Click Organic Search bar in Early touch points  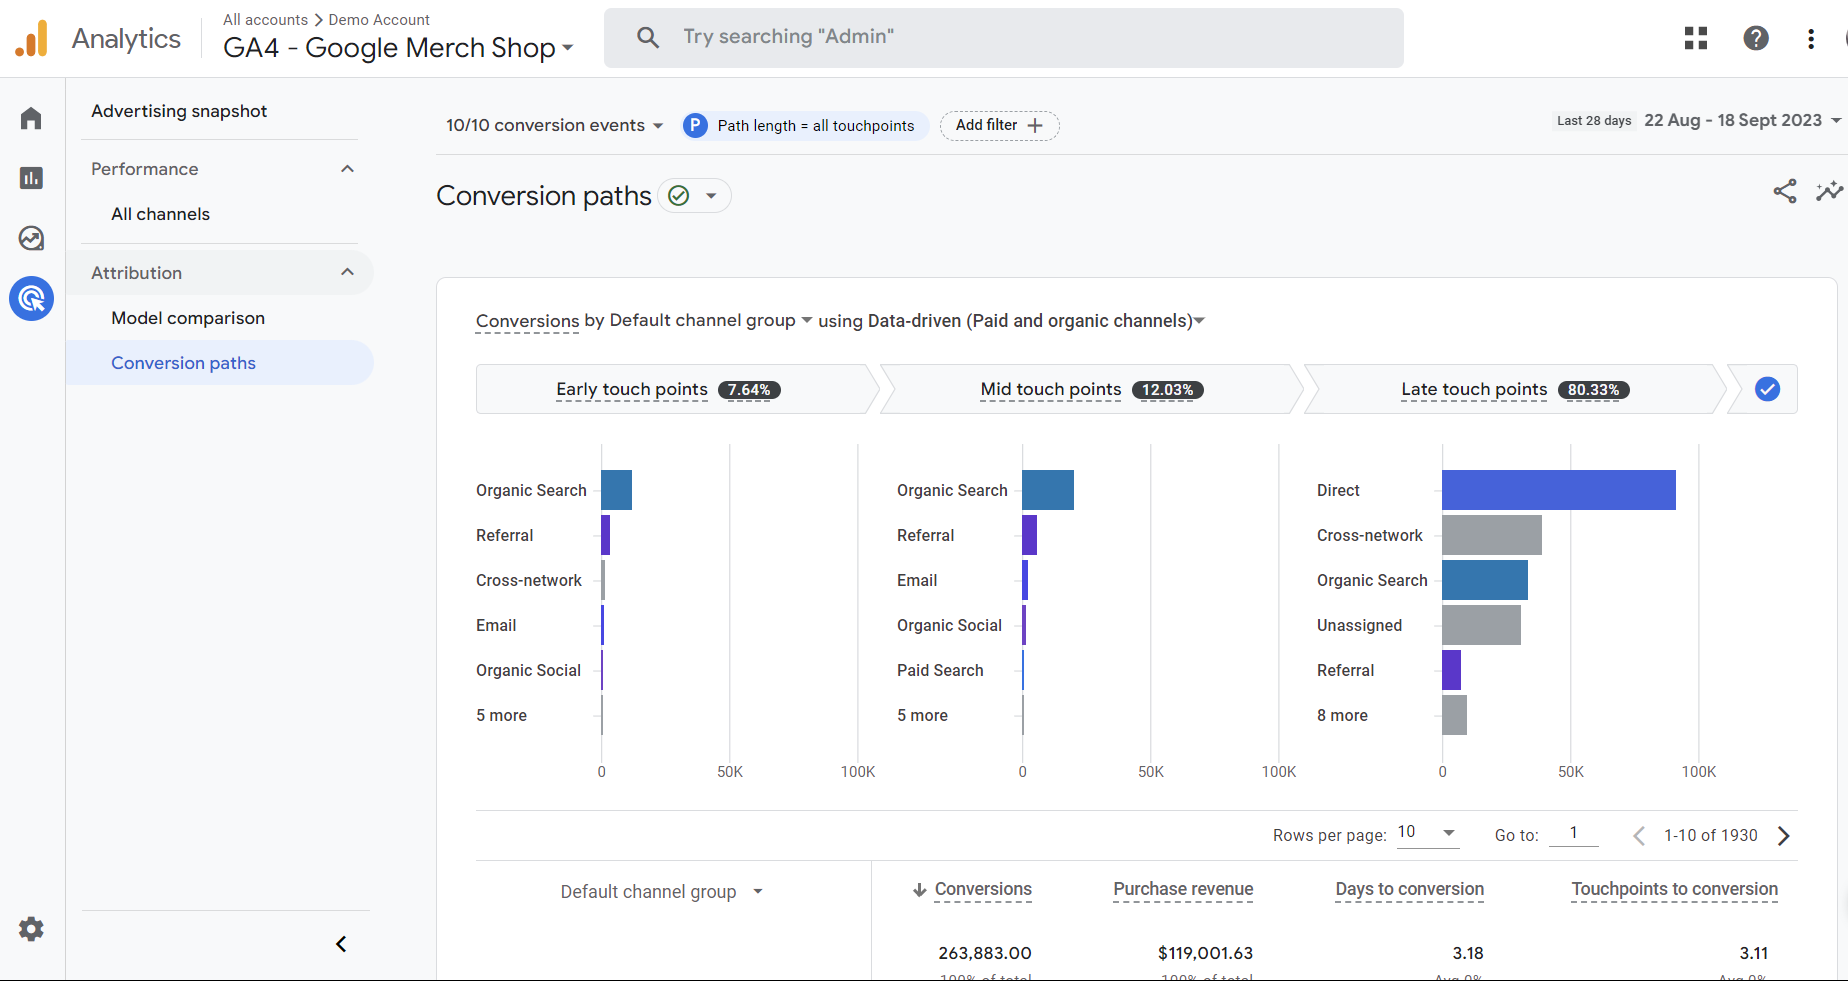(x=617, y=490)
